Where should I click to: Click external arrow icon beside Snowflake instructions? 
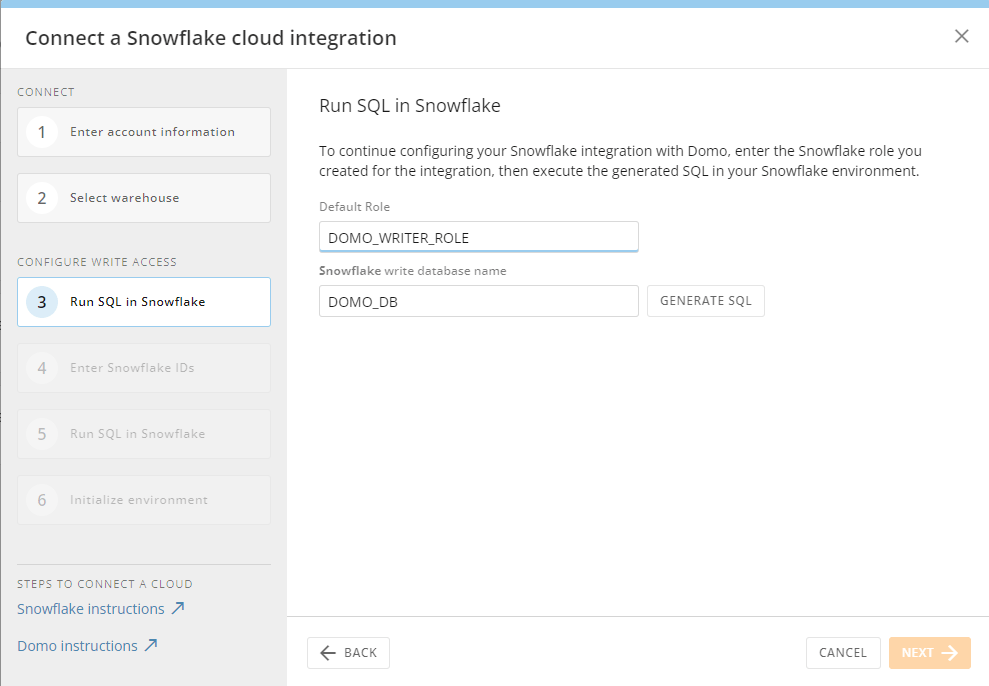pyautogui.click(x=178, y=608)
